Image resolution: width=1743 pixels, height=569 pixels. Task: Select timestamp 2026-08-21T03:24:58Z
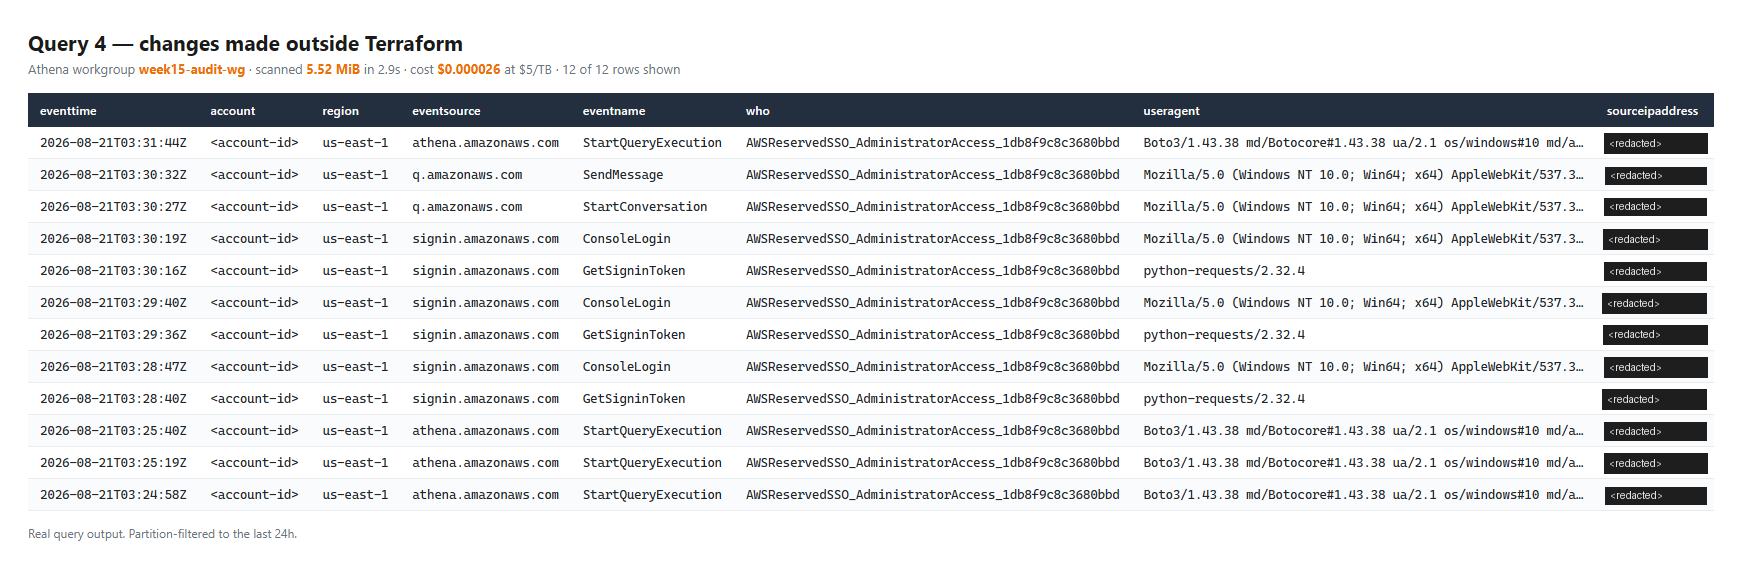tap(113, 495)
